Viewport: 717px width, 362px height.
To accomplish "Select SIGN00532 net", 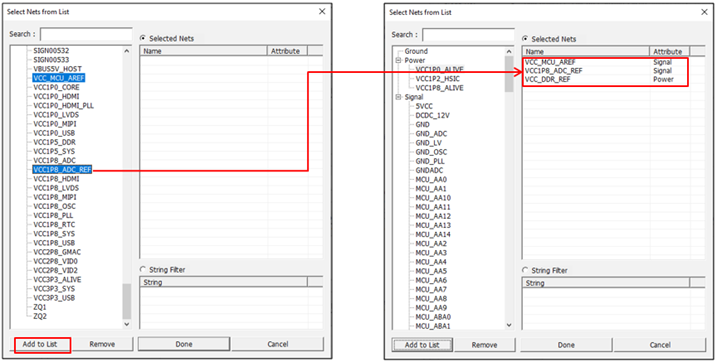I will [x=51, y=50].
